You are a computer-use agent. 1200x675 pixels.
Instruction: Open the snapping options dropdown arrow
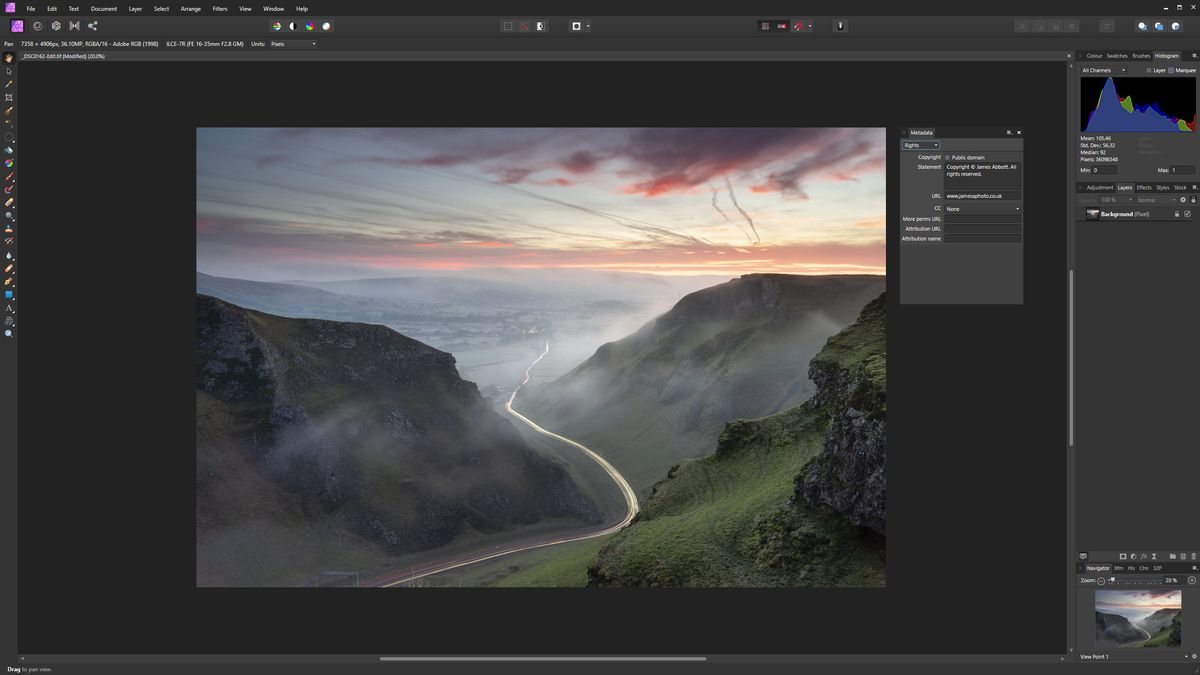[x=810, y=26]
